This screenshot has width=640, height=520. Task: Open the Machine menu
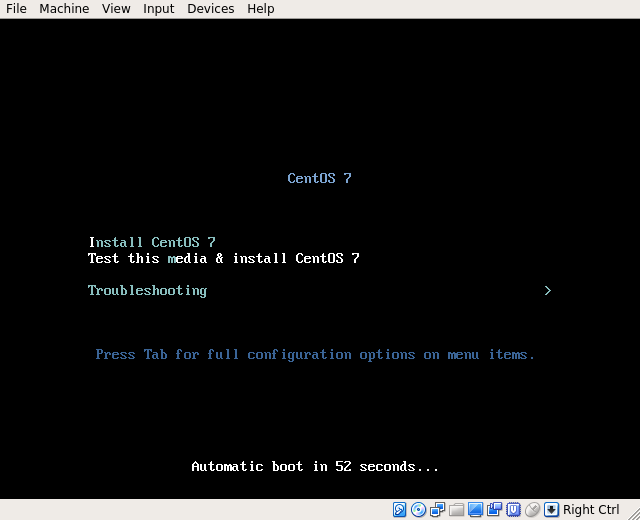point(64,9)
